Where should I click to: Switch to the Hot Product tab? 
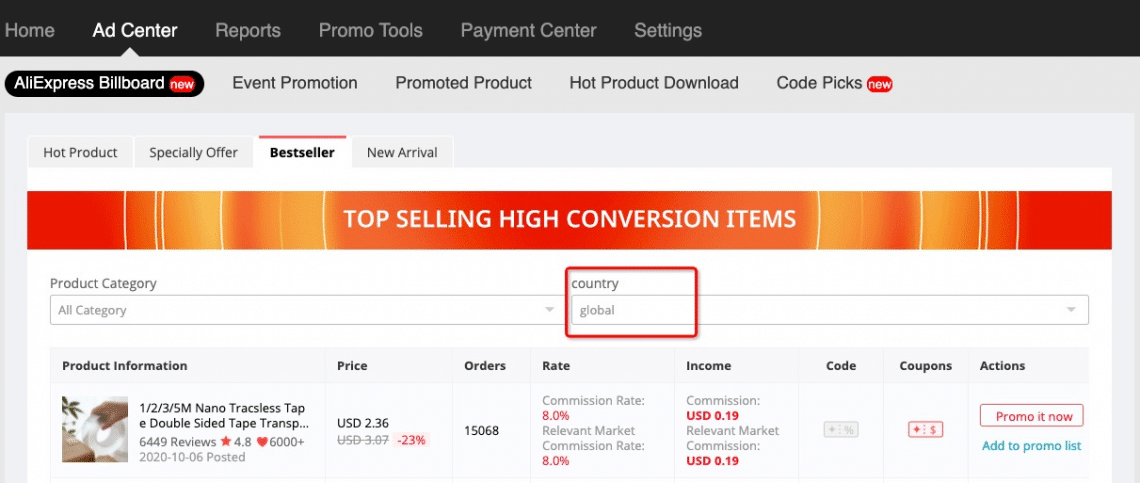tap(80, 153)
